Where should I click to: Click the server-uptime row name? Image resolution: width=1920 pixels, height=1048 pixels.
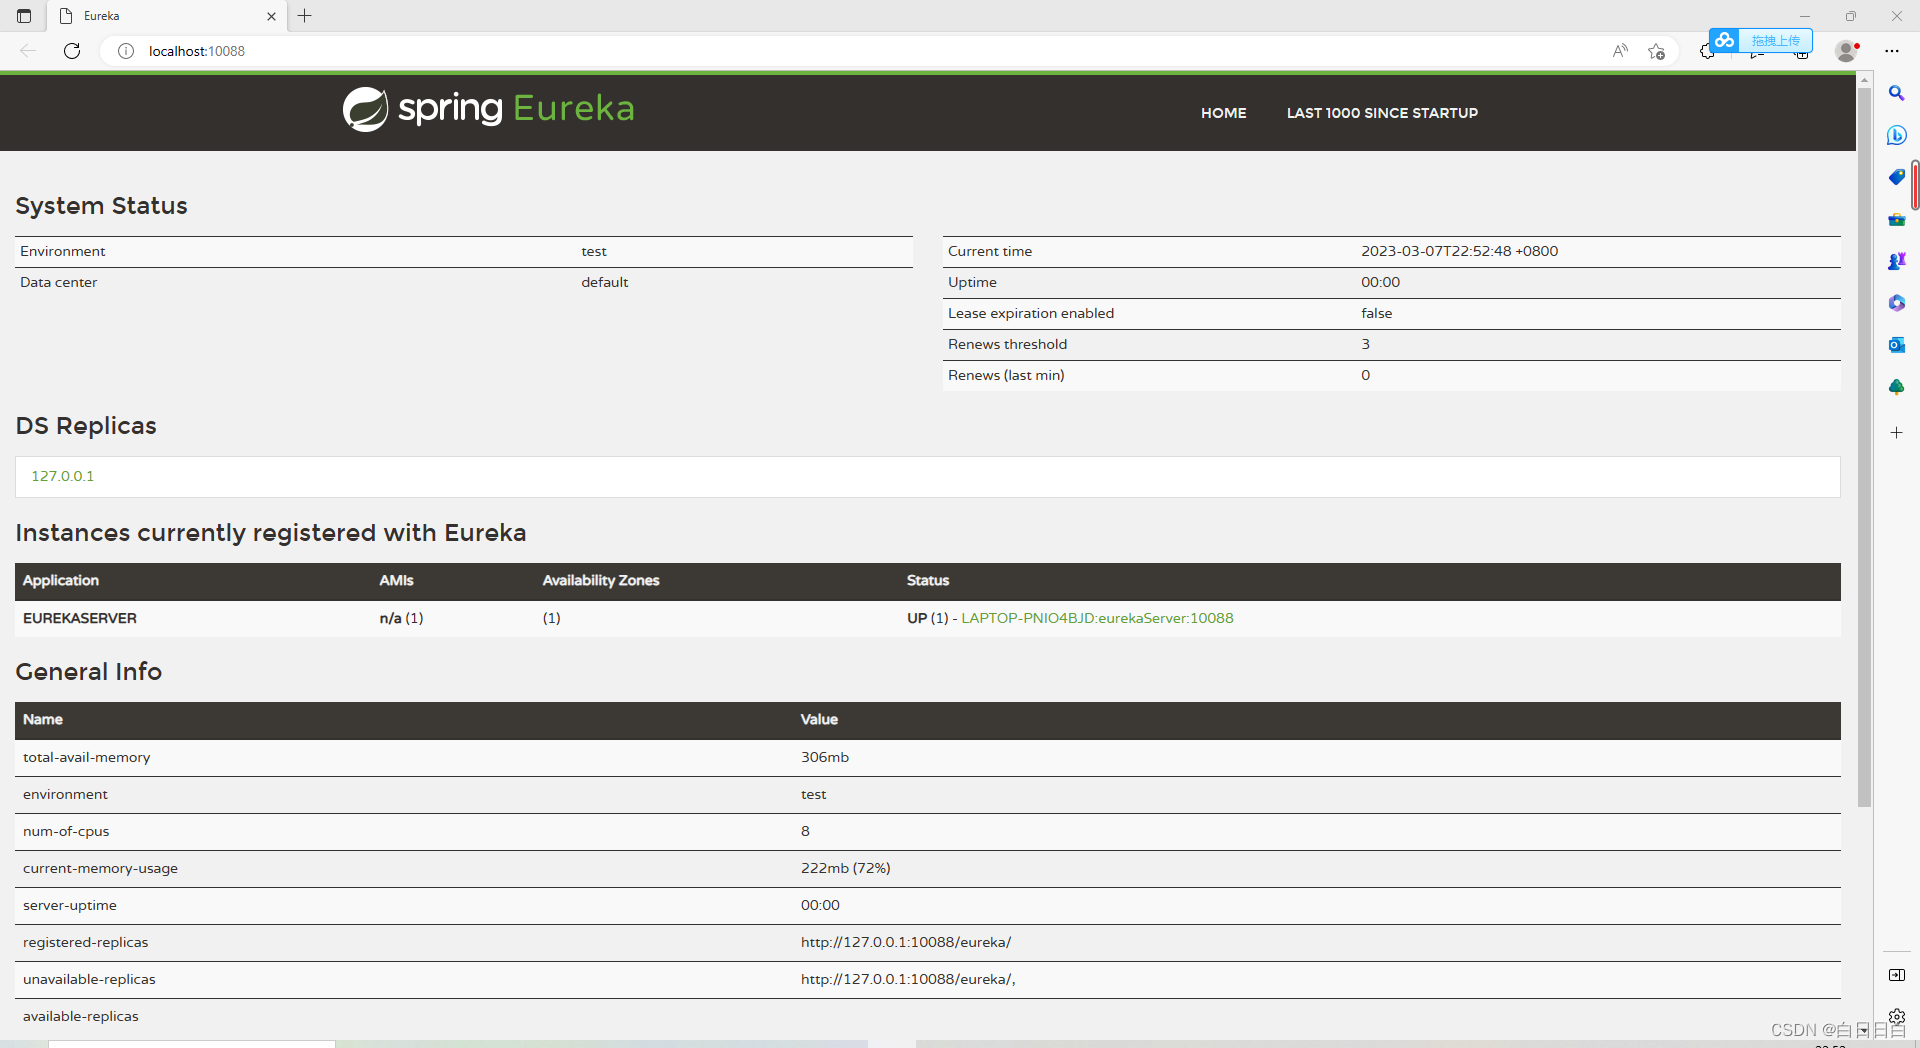[70, 905]
